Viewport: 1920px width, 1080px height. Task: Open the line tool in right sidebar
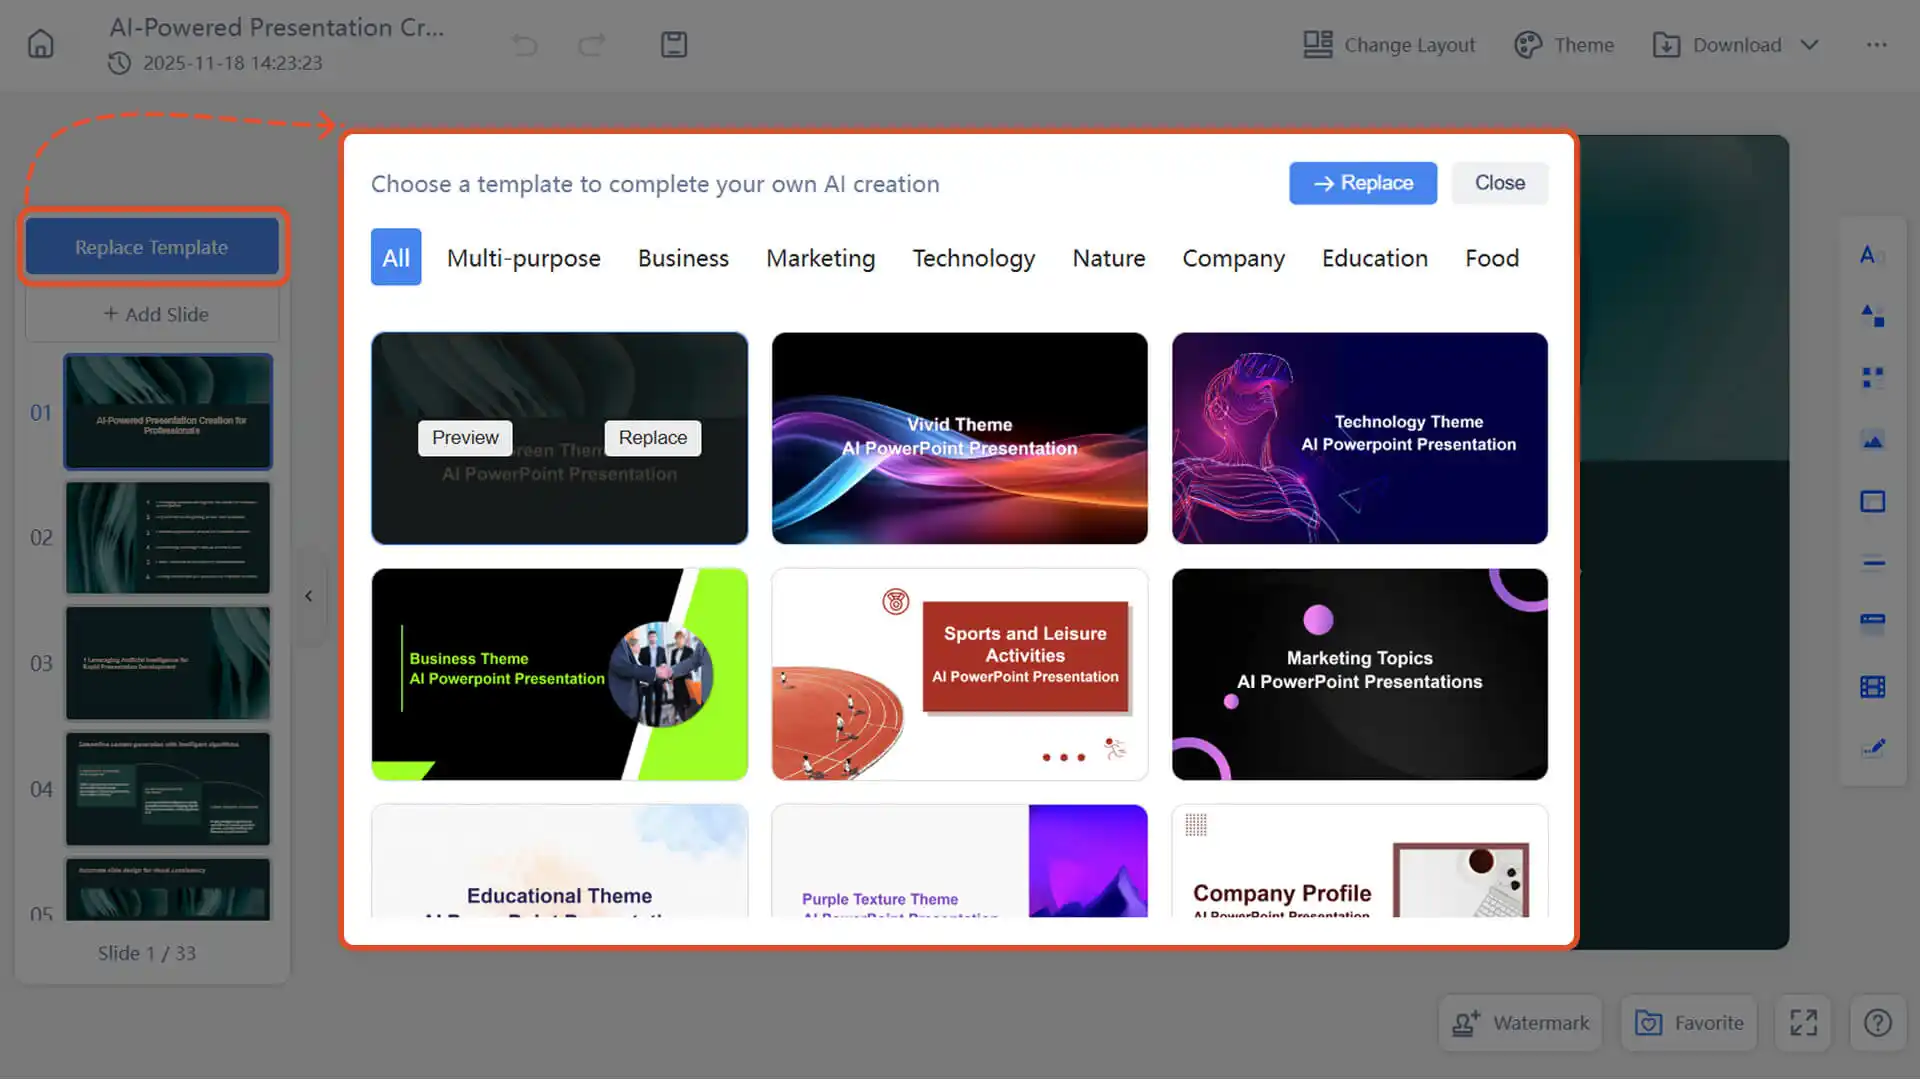tap(1872, 563)
